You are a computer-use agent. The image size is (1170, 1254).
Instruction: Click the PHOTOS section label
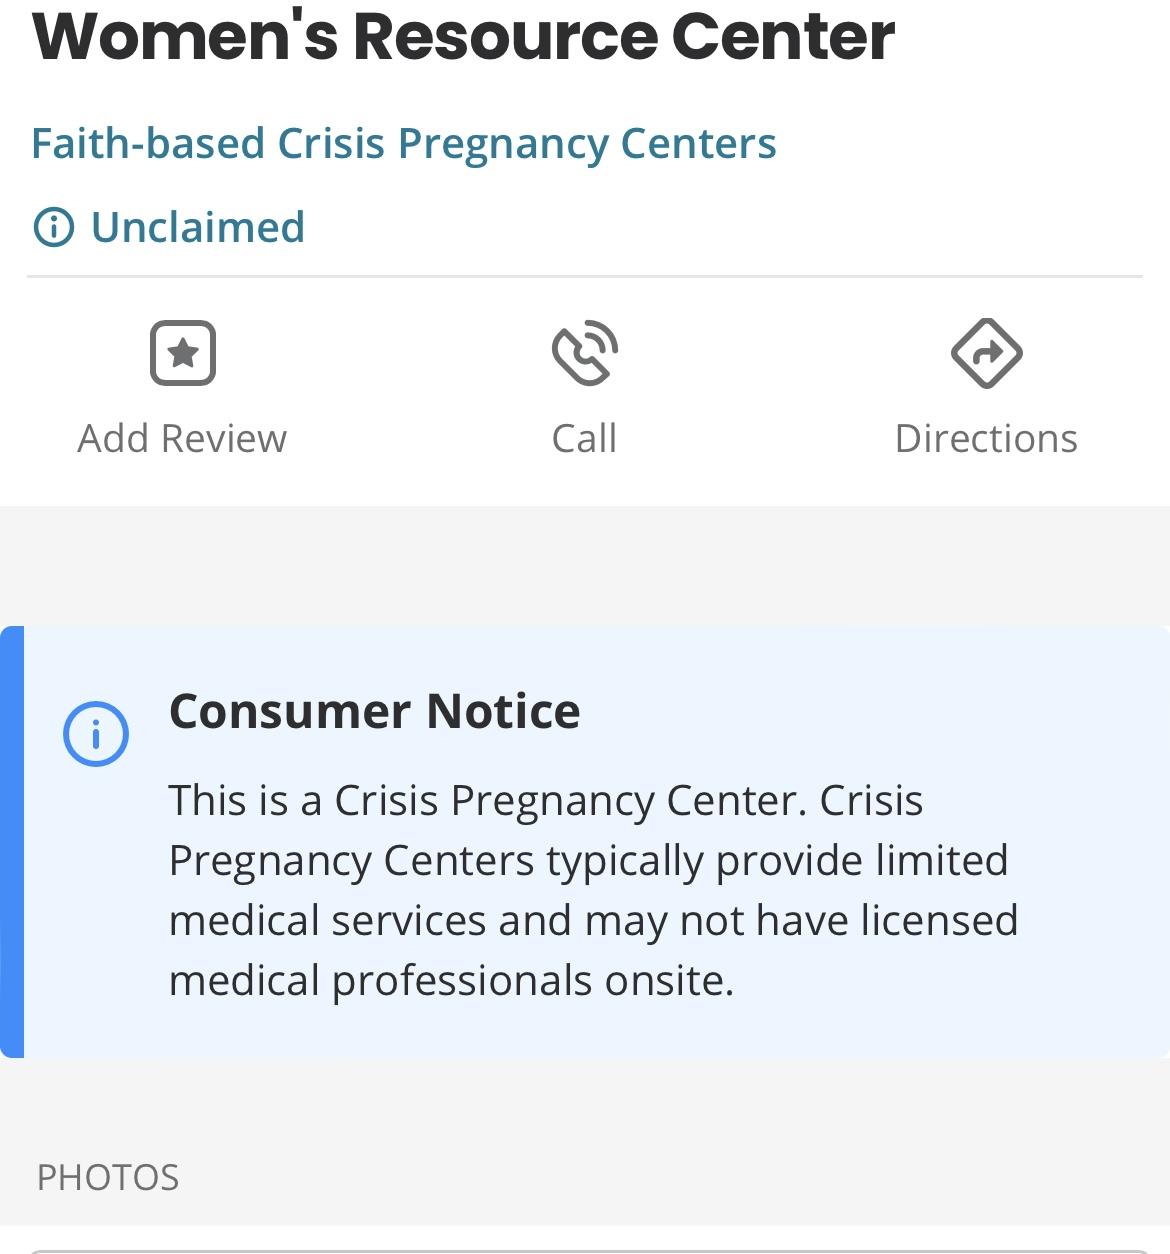click(x=108, y=1177)
